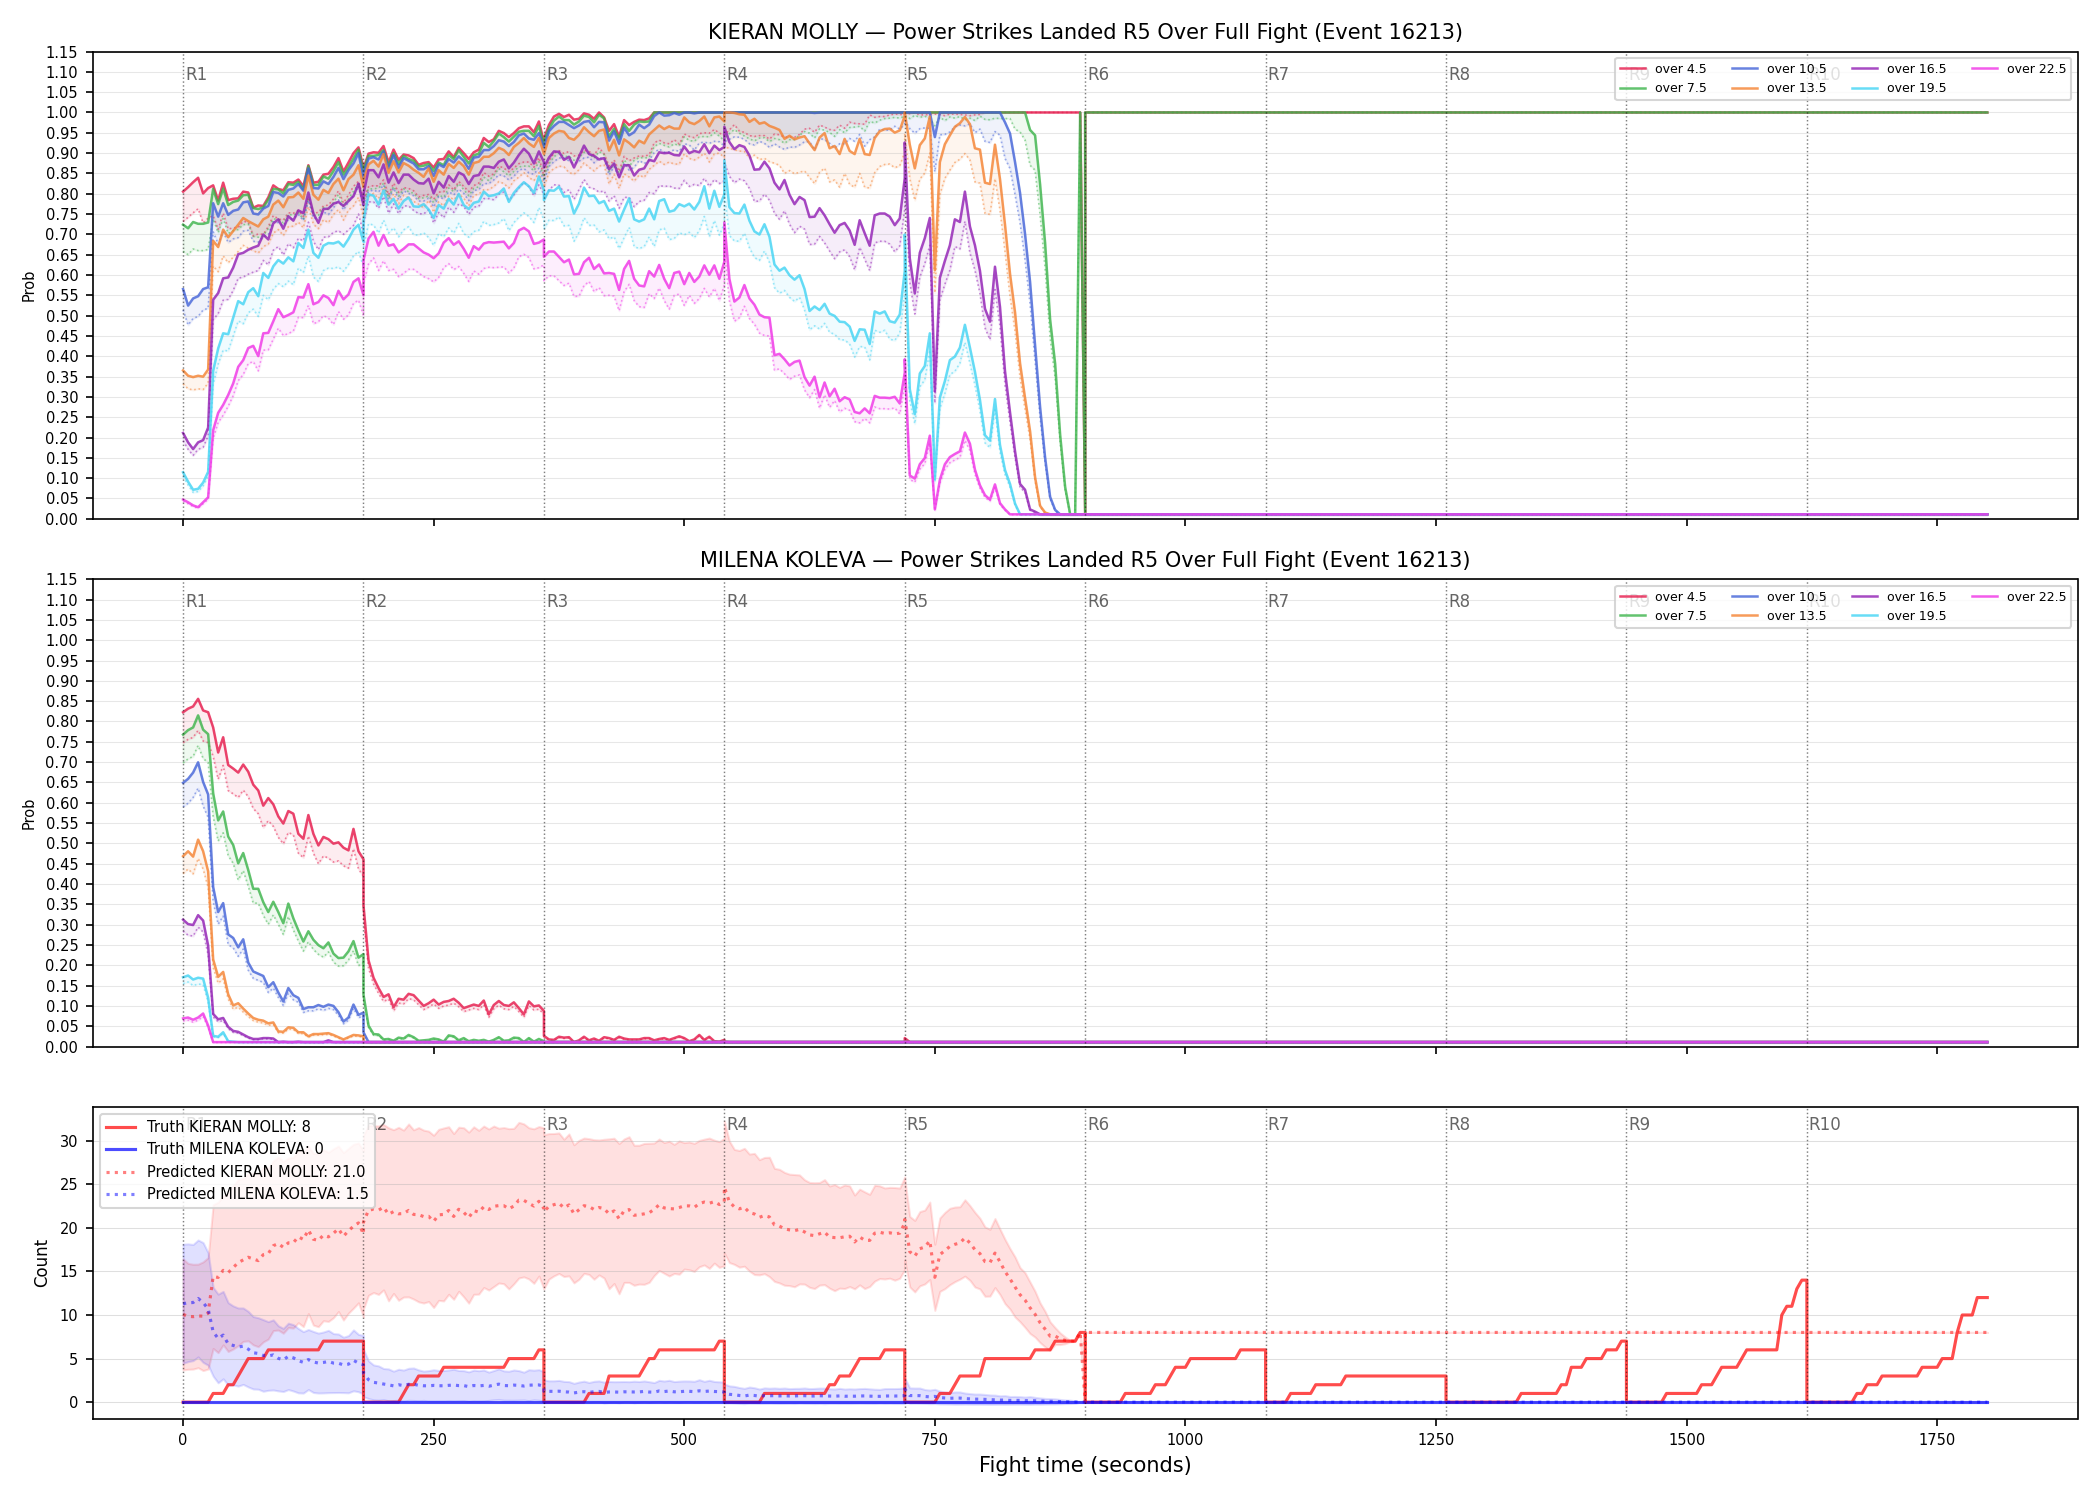Viewport: 2100px width, 1500px height.
Task: Click the R6 round marker in top chart
Action: [1098, 74]
